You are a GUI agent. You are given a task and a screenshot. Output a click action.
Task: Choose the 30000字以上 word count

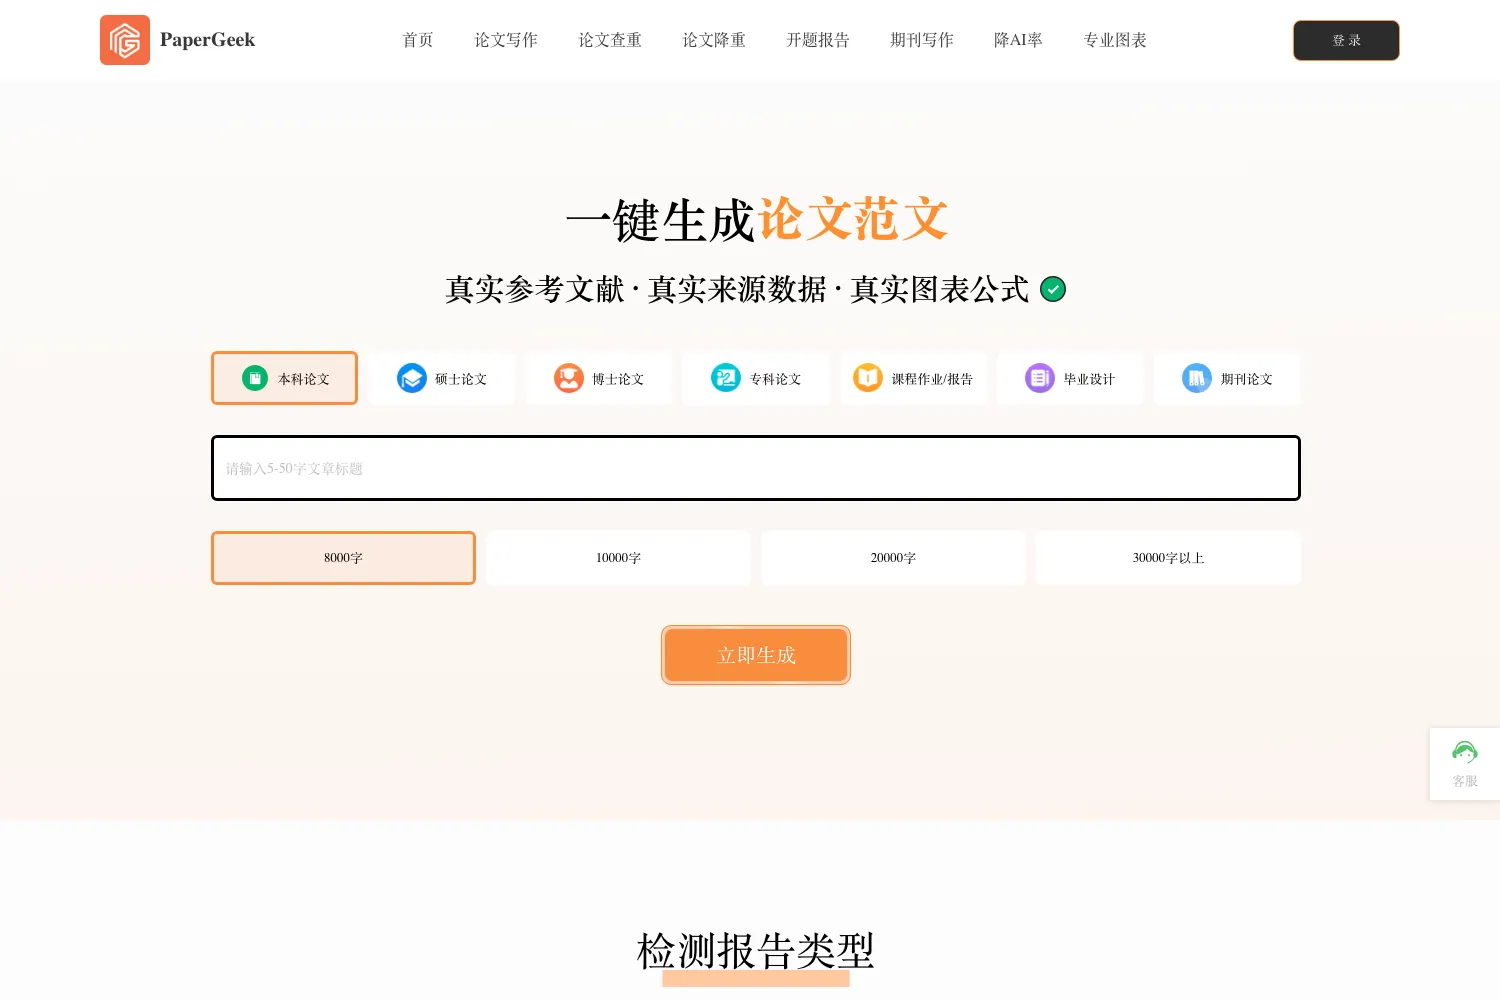(1168, 558)
